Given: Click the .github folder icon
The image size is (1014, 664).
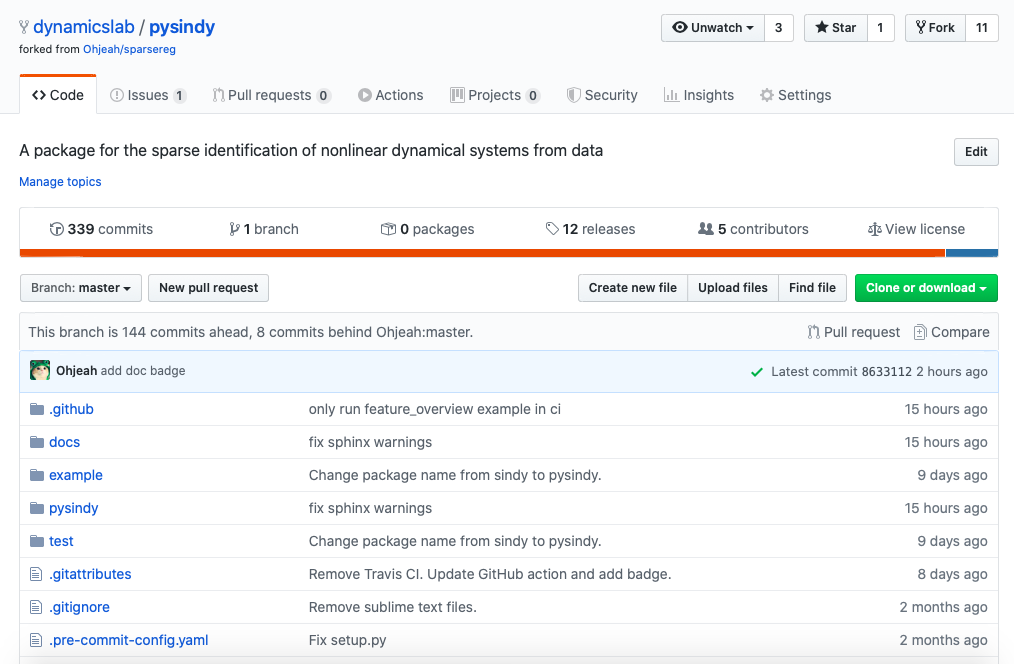Looking at the screenshot, I should (x=37, y=409).
